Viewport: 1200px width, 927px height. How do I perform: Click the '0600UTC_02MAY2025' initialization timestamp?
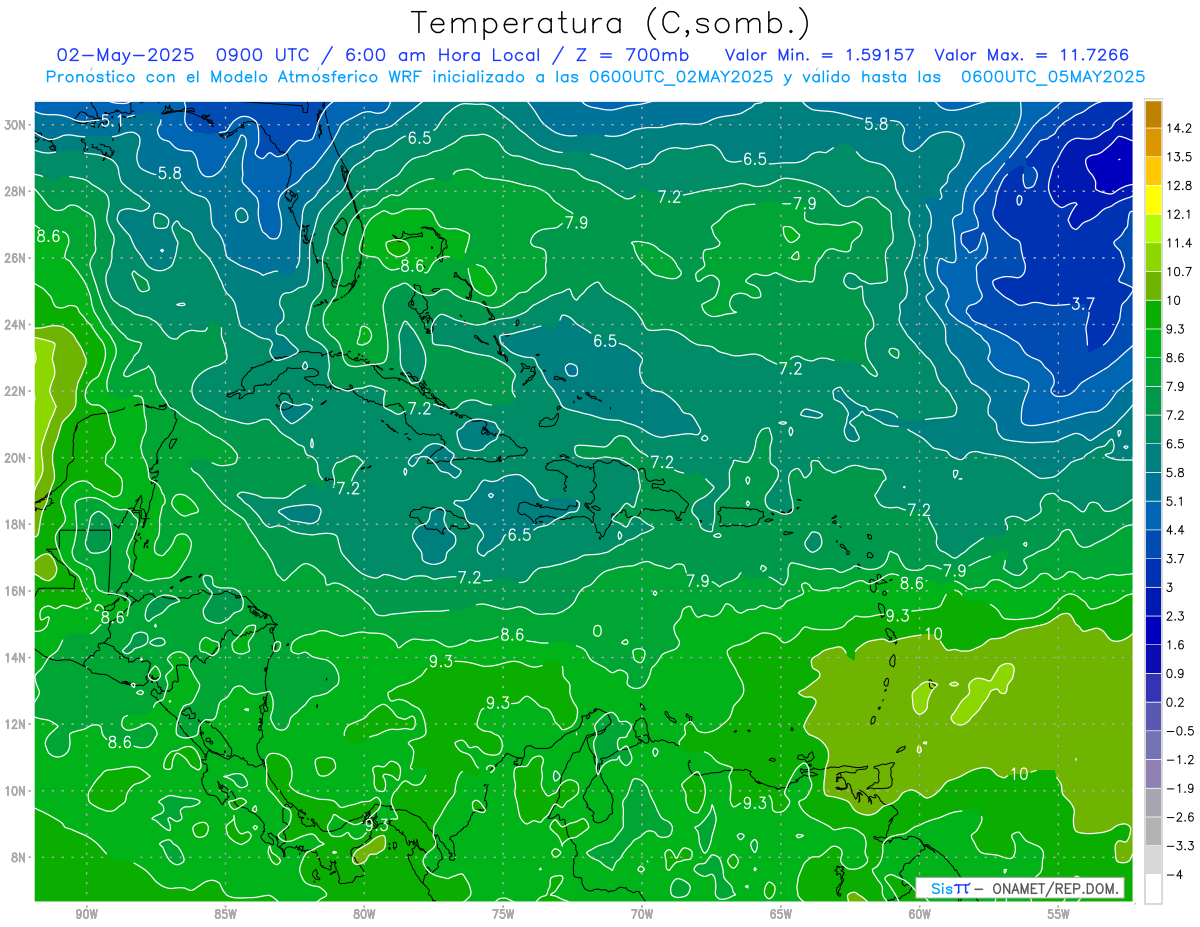pos(681,77)
